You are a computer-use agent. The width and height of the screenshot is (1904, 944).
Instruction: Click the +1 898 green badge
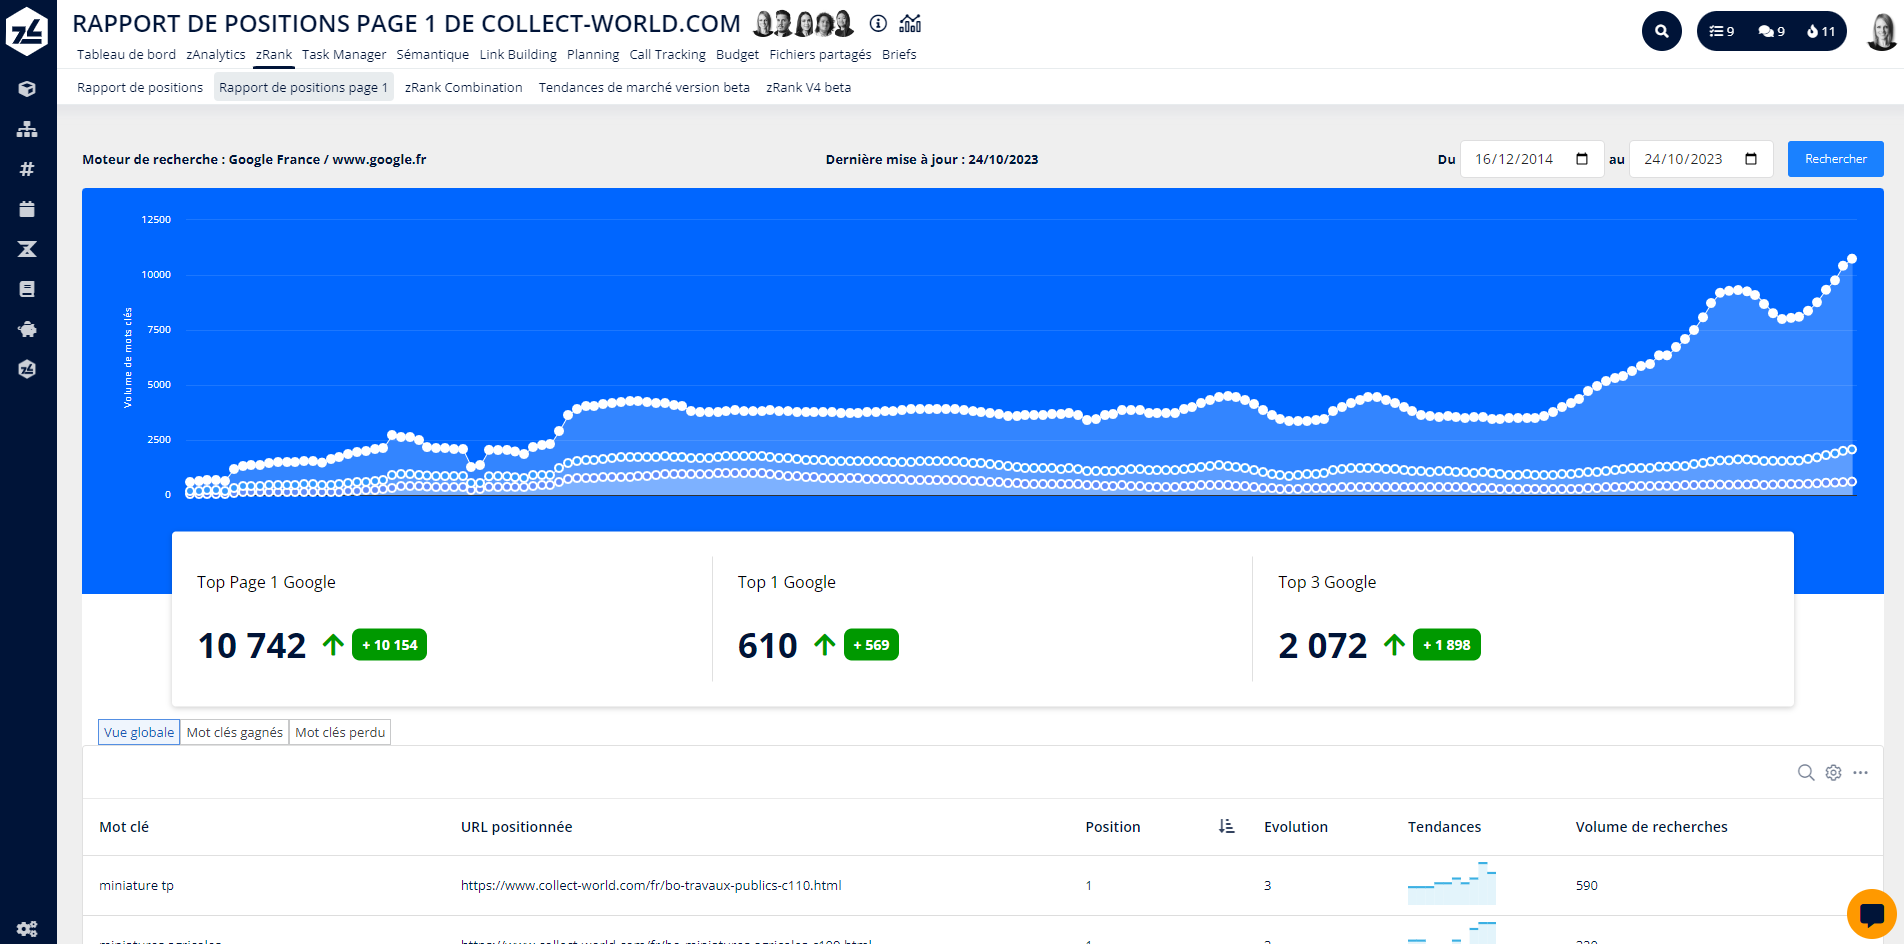(x=1446, y=645)
